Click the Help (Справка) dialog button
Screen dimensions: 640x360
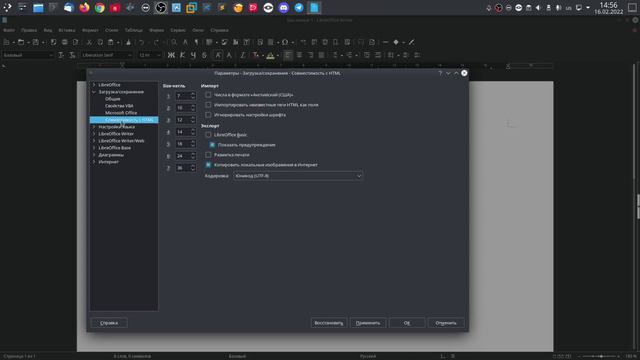point(109,323)
